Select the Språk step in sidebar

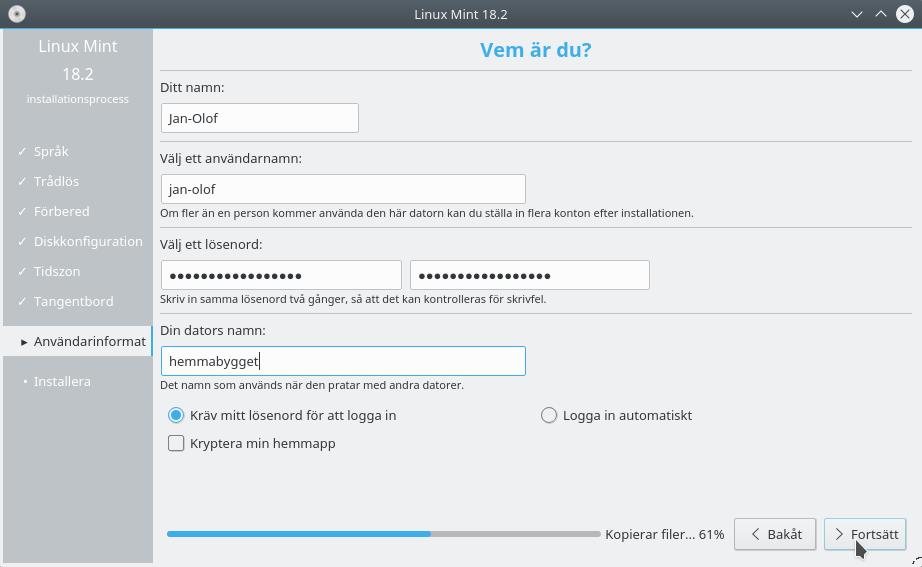click(51, 151)
